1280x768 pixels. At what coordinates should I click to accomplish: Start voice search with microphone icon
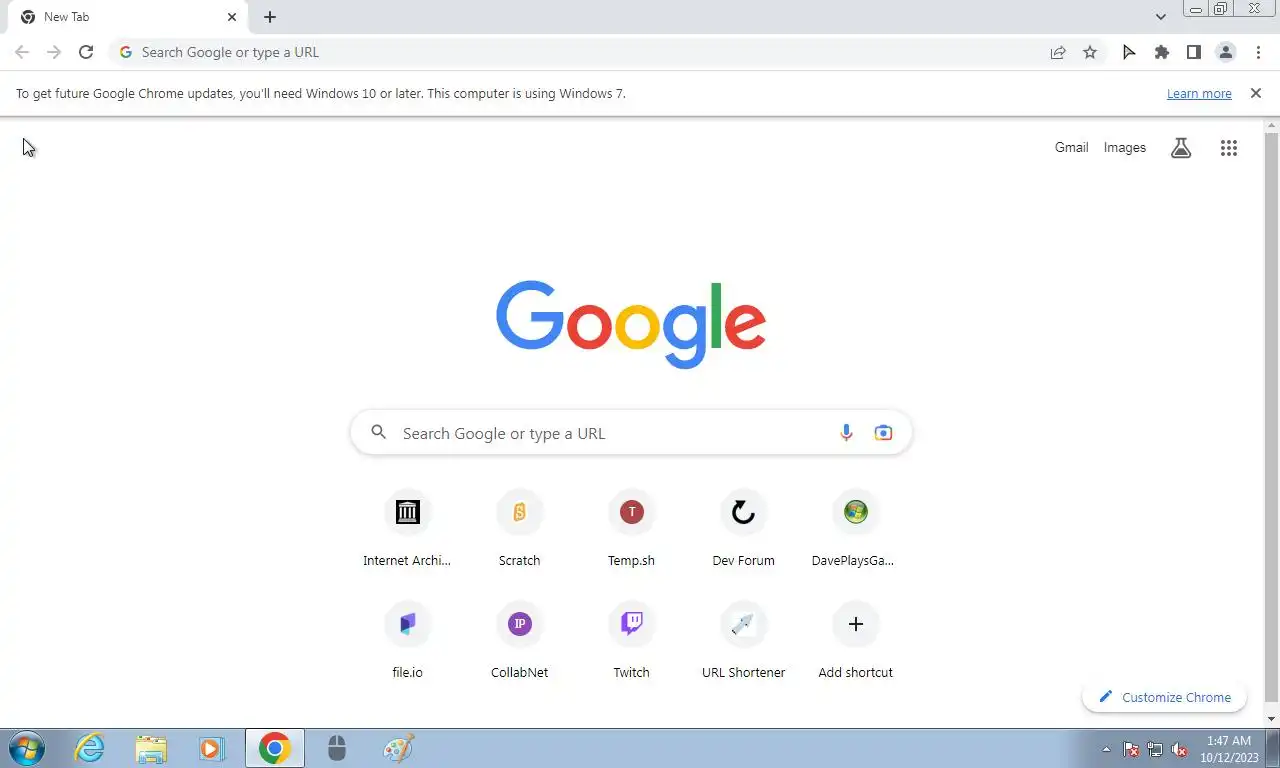(x=846, y=433)
